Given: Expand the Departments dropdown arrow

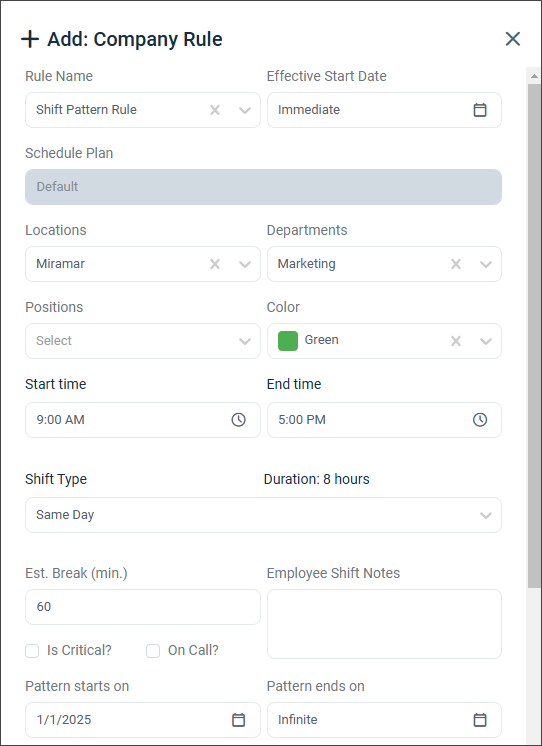Looking at the screenshot, I should [486, 264].
